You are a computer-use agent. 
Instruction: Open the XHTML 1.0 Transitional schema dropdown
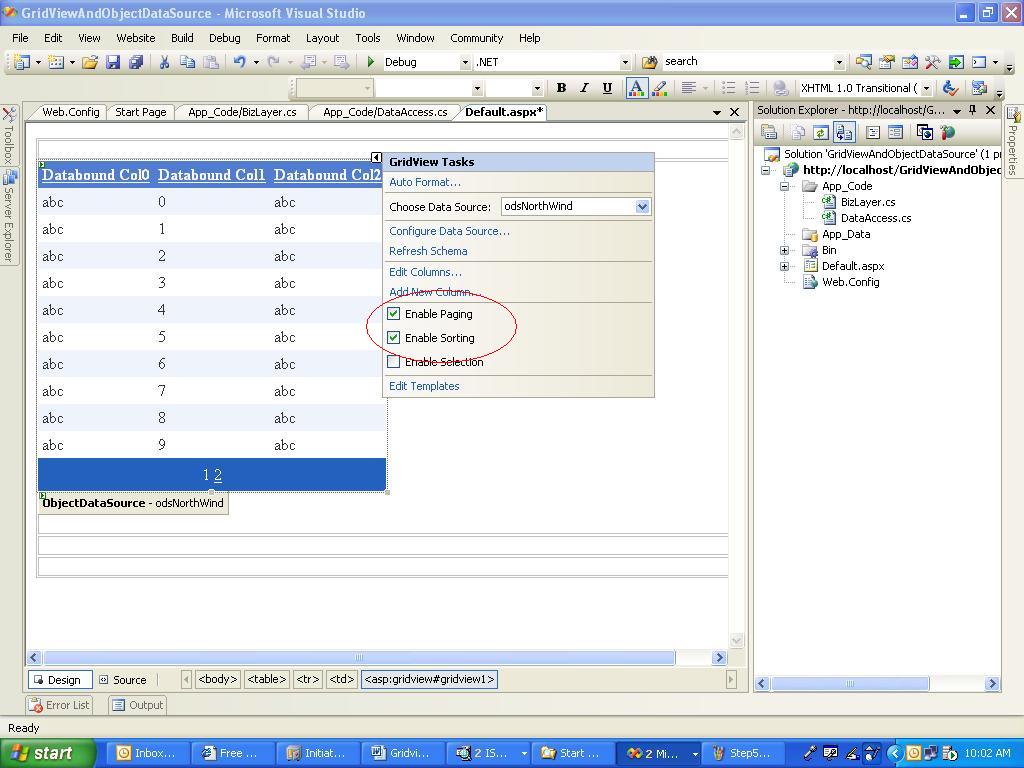(926, 88)
